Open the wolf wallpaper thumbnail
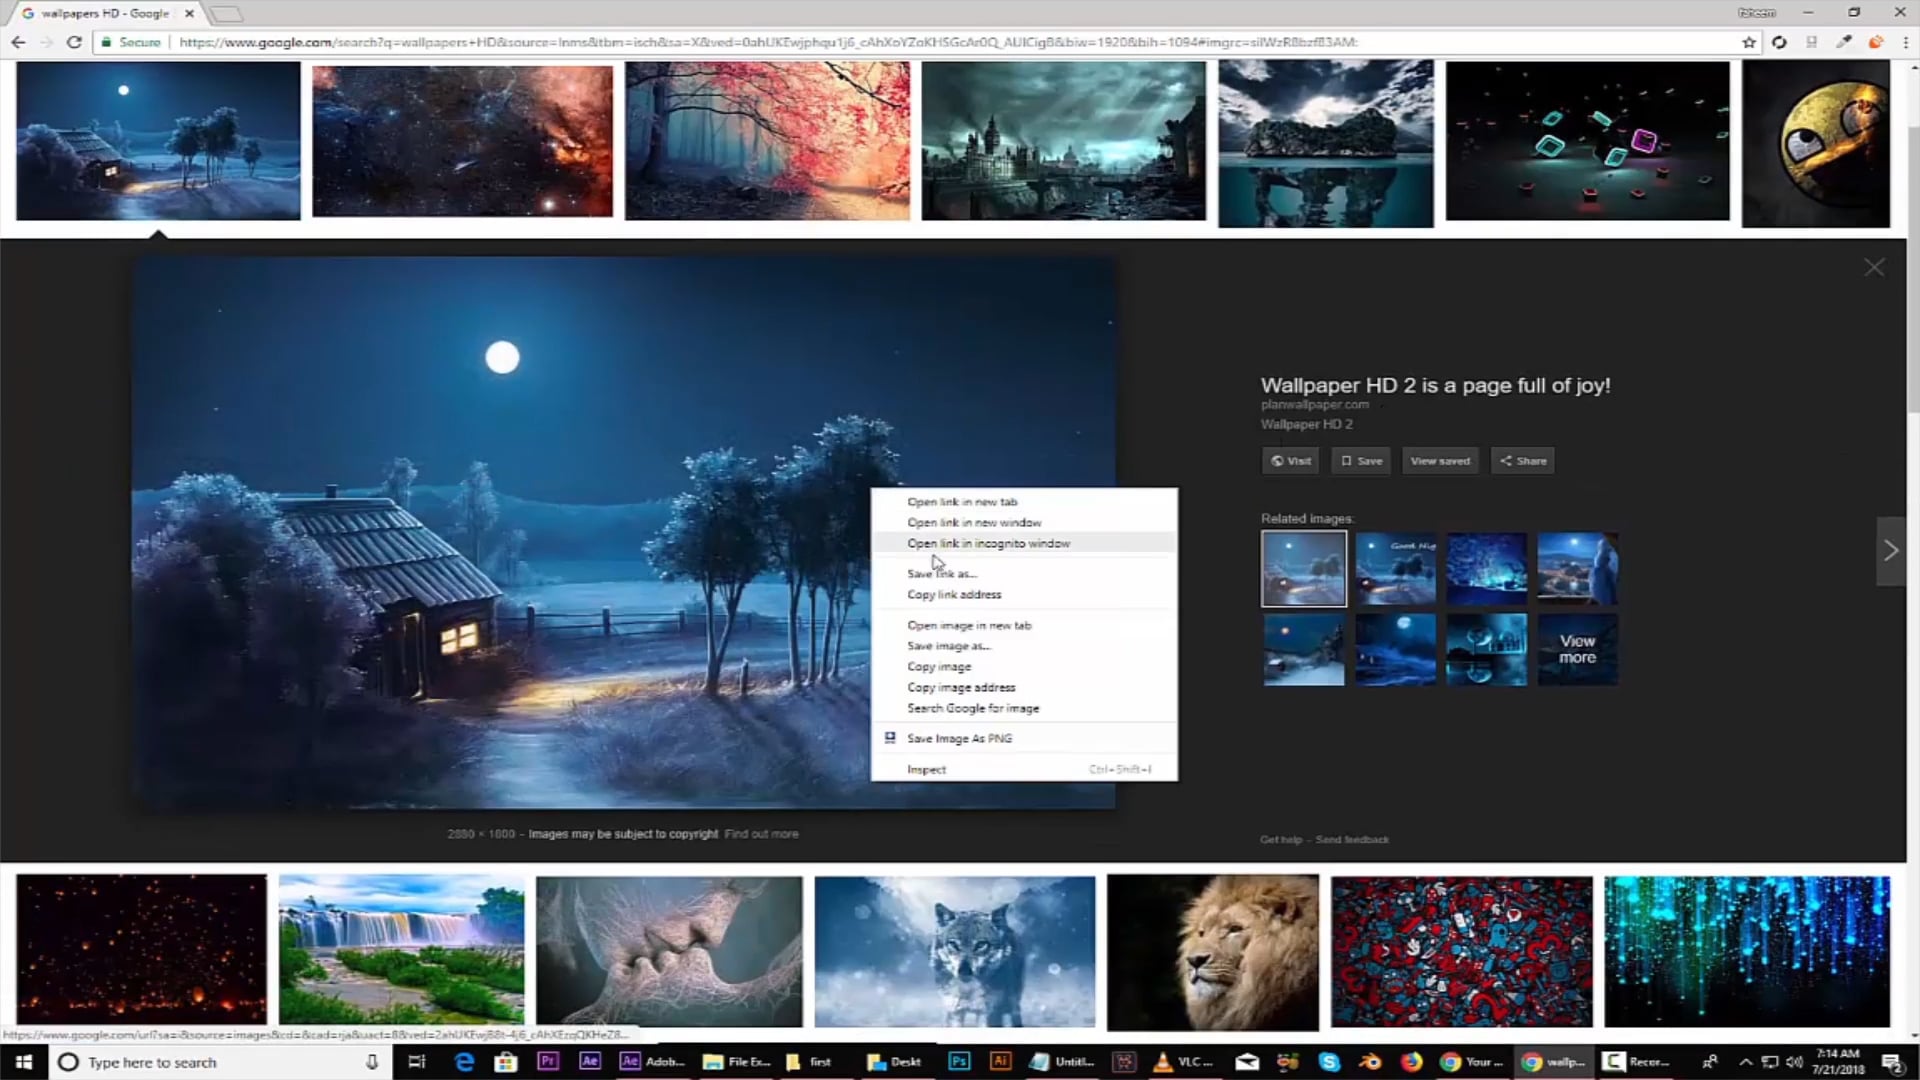The height and width of the screenshot is (1080, 1920). 954,952
